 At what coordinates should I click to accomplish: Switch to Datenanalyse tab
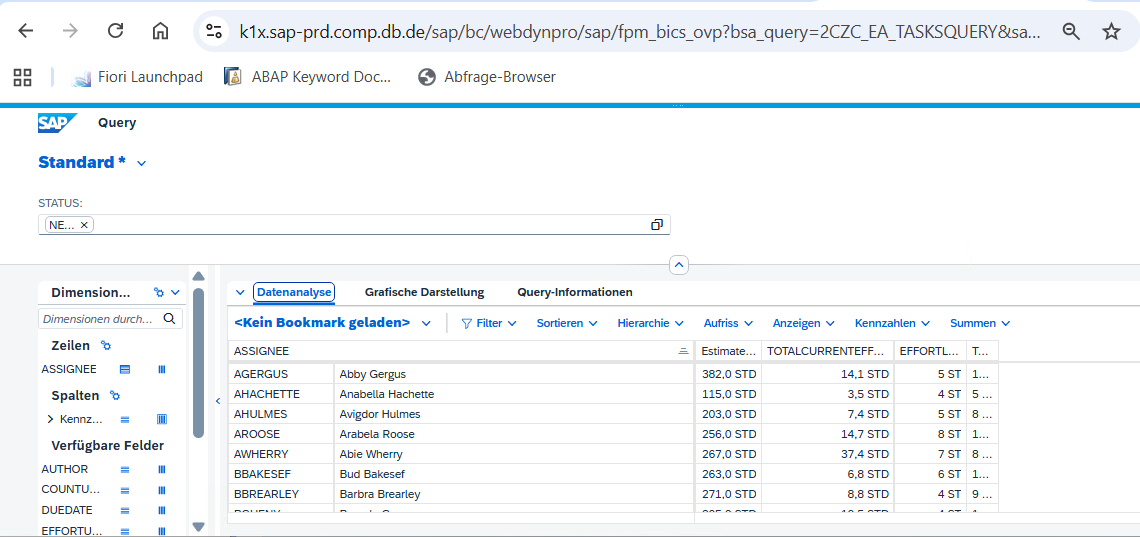(x=294, y=292)
